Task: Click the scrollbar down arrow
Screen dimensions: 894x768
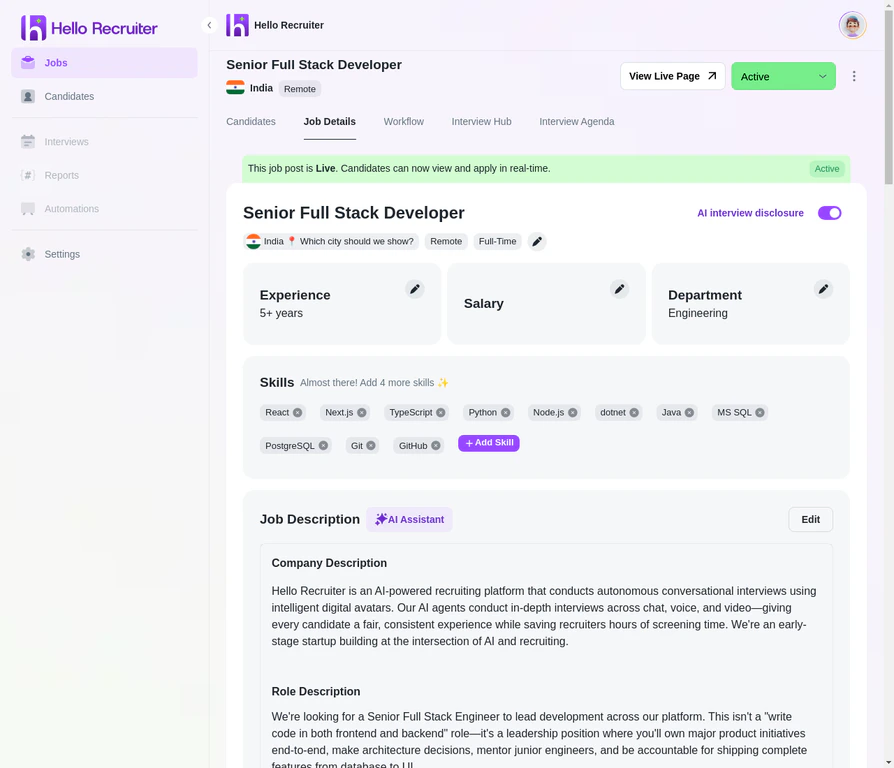Action: pos(889,763)
